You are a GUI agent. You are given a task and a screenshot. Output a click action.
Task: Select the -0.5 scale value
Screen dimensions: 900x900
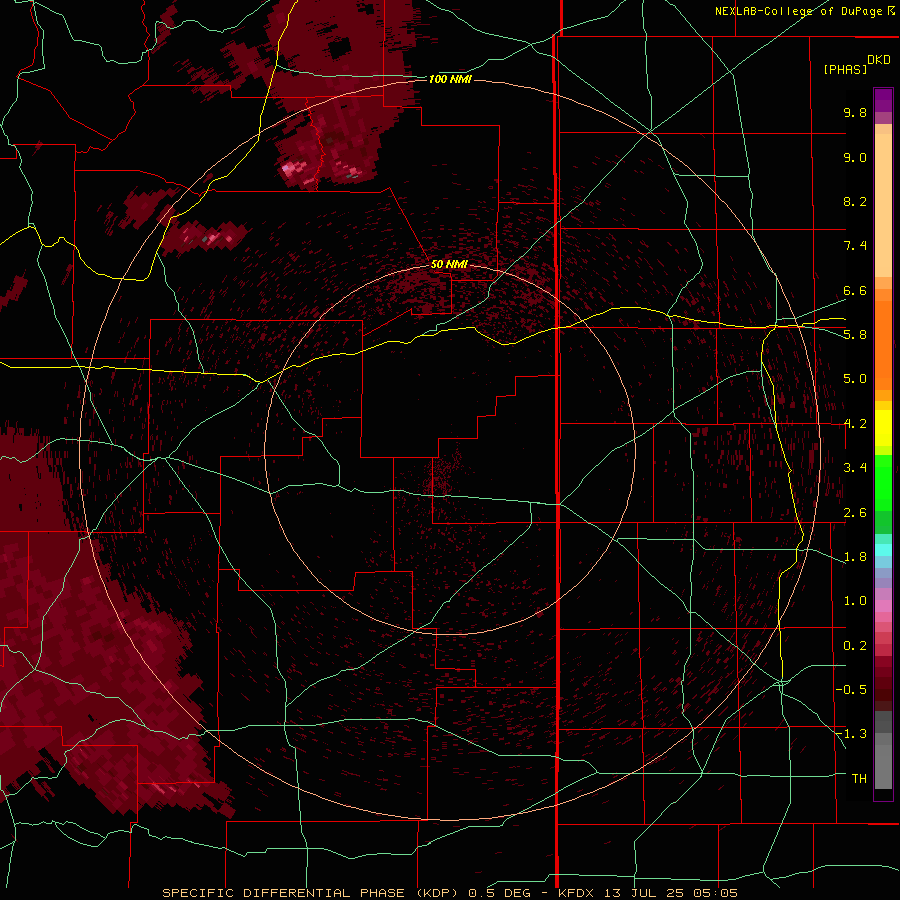pyautogui.click(x=851, y=690)
